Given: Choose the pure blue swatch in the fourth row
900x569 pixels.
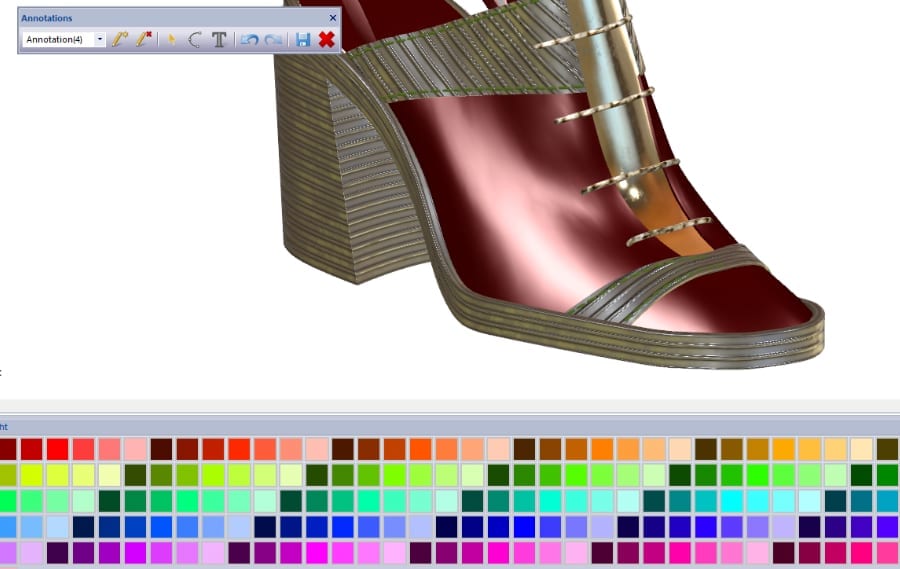Looking at the screenshot, I should (x=525, y=527).
